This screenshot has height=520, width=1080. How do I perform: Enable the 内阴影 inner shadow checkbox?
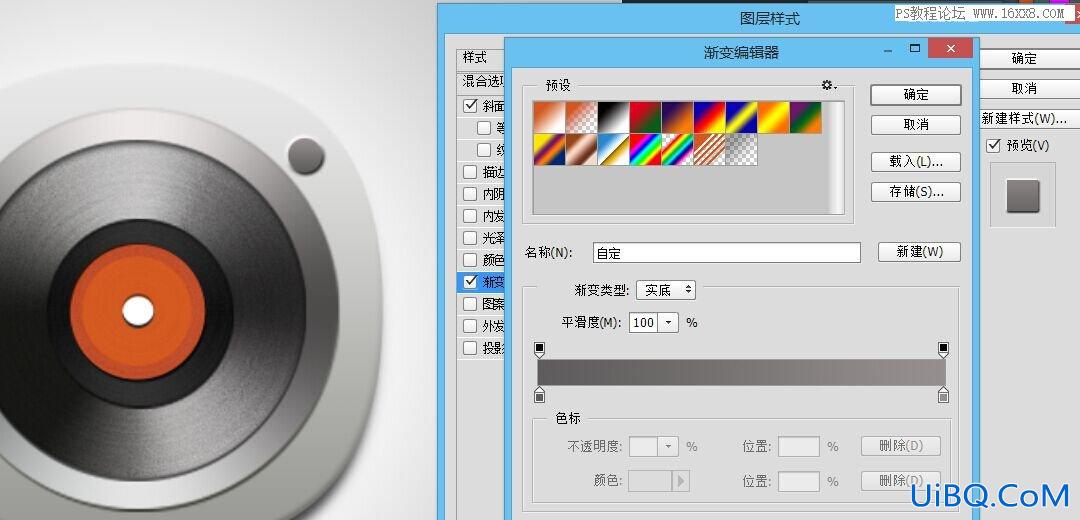(470, 194)
